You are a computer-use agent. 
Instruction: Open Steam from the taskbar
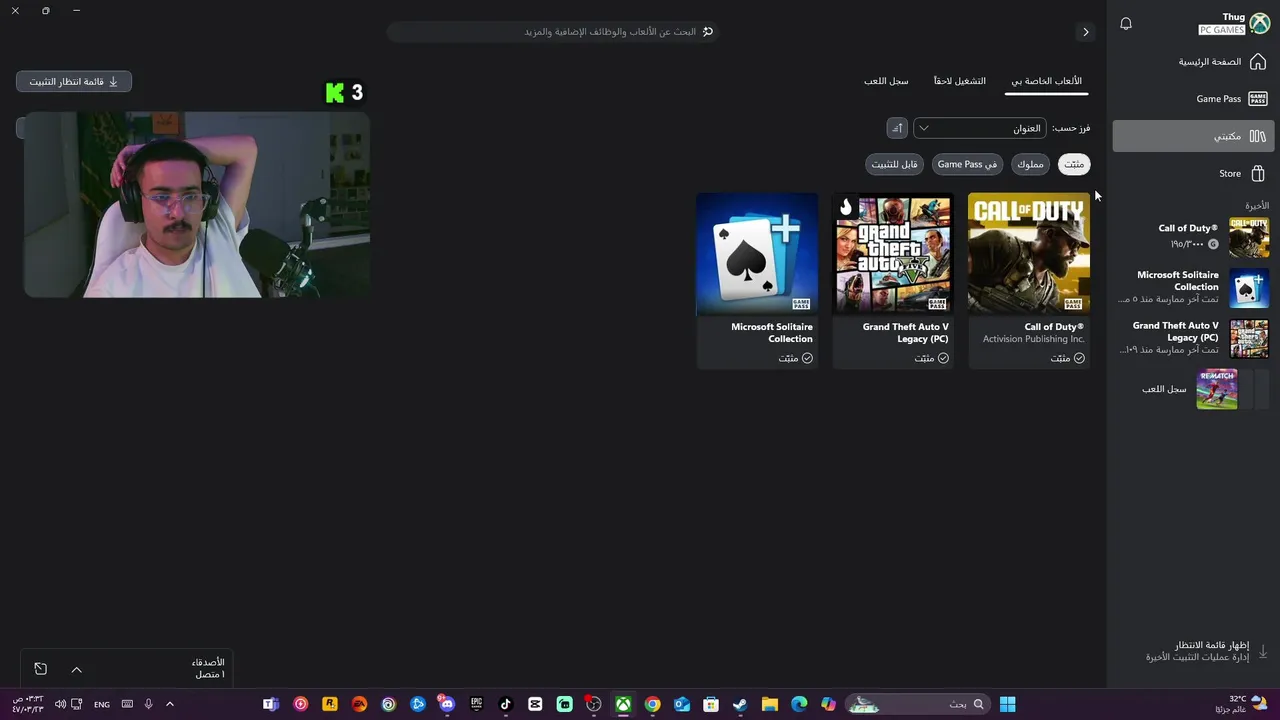click(x=740, y=704)
